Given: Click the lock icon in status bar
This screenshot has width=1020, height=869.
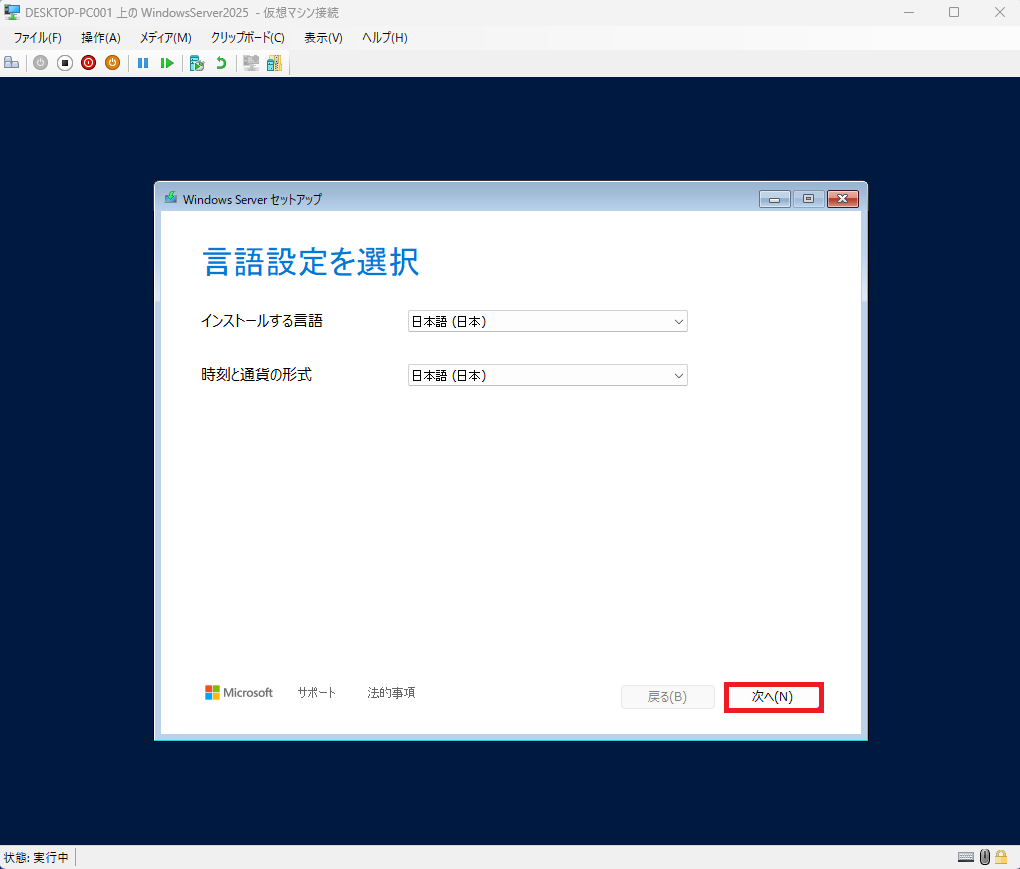Looking at the screenshot, I should (1001, 857).
